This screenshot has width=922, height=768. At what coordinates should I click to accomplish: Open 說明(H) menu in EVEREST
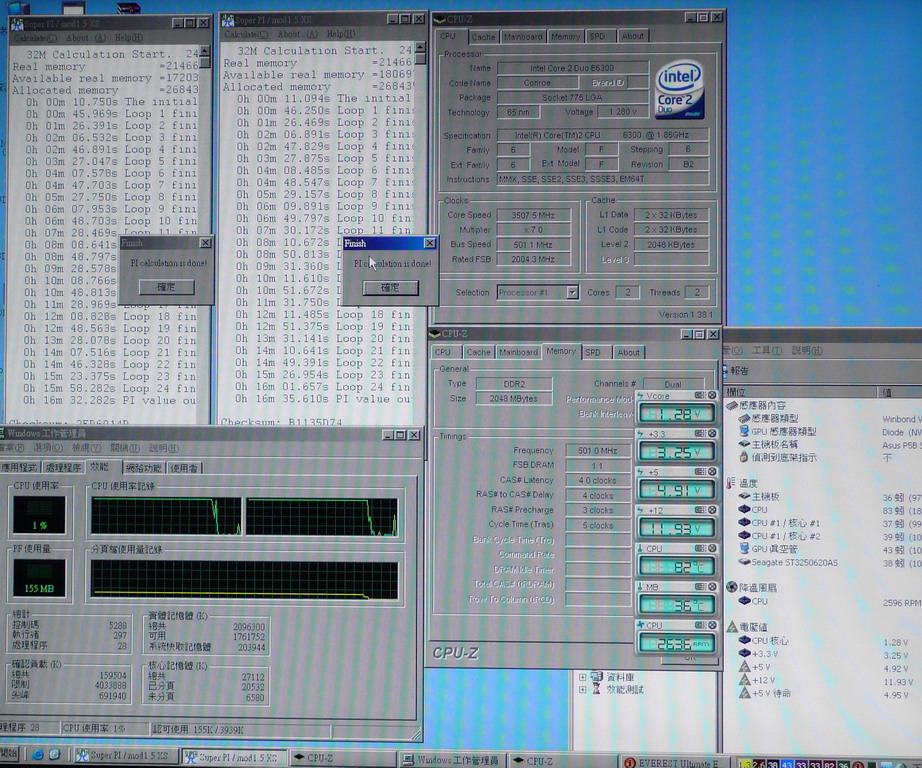point(807,350)
